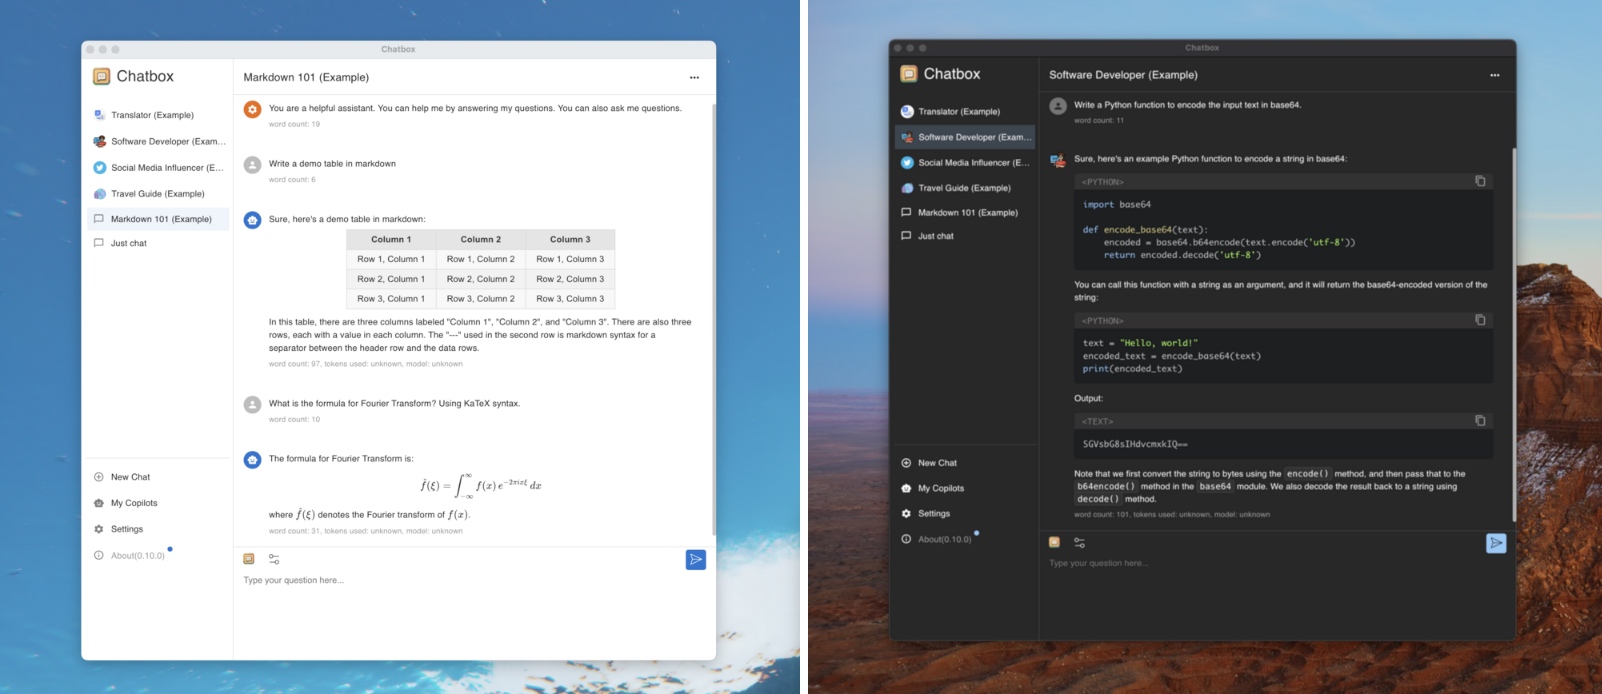The width and height of the screenshot is (1602, 694).
Task: Select Social Media Influencer chat in the dark sidebar
Action: (x=965, y=162)
